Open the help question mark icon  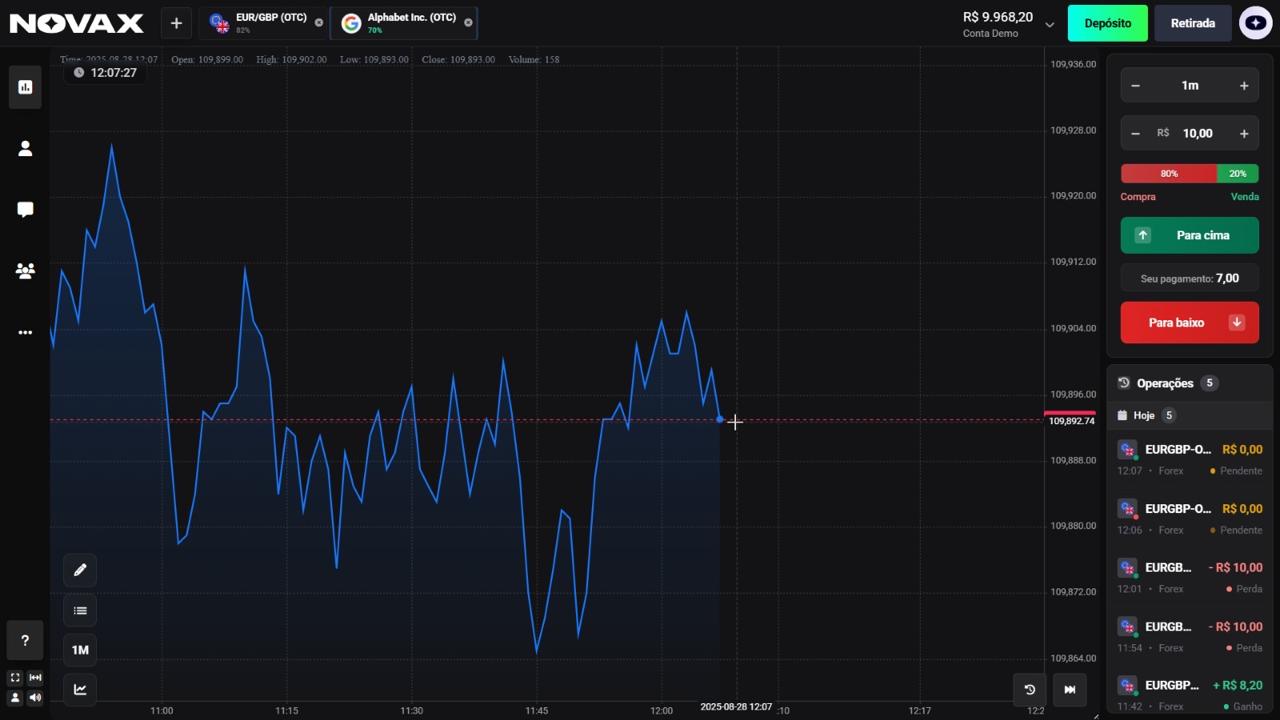pyautogui.click(x=25, y=640)
